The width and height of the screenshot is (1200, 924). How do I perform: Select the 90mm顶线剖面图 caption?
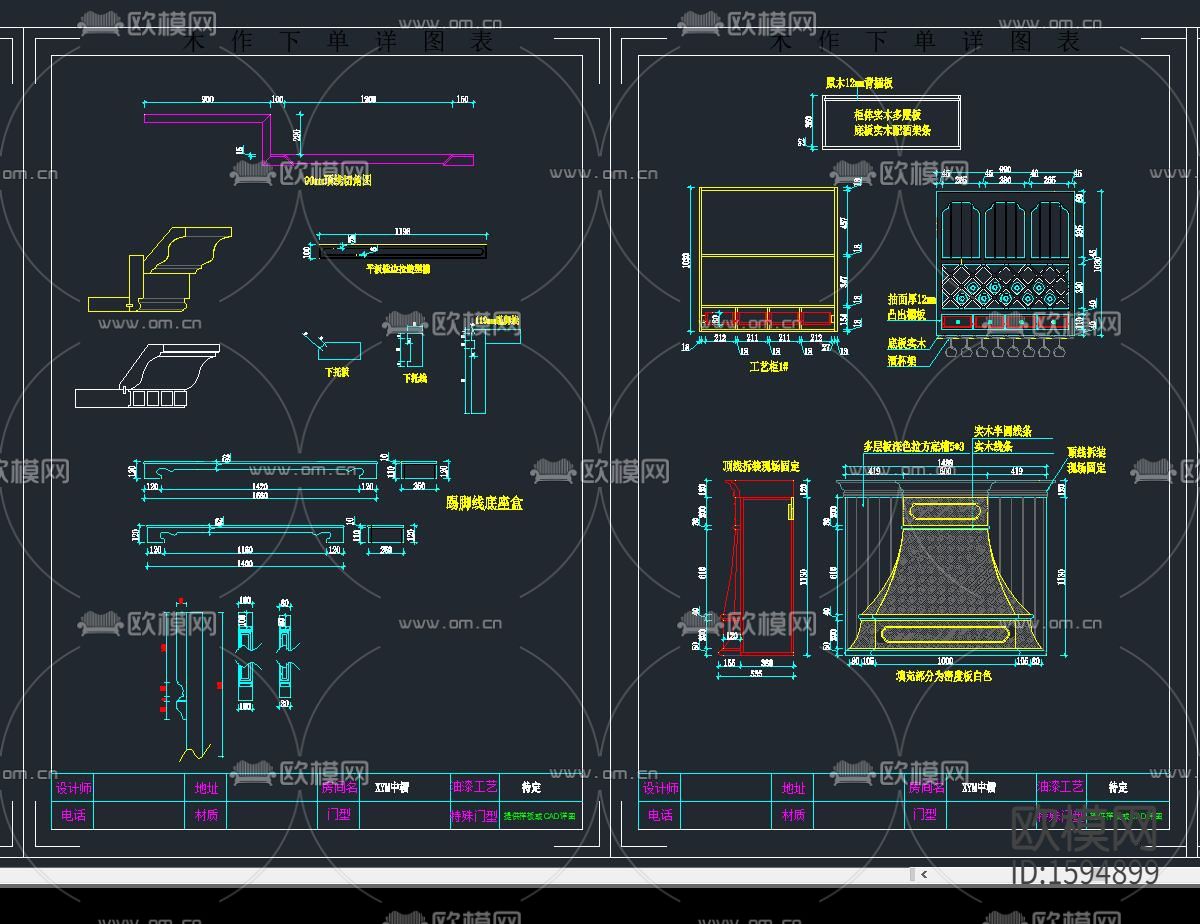point(337,181)
